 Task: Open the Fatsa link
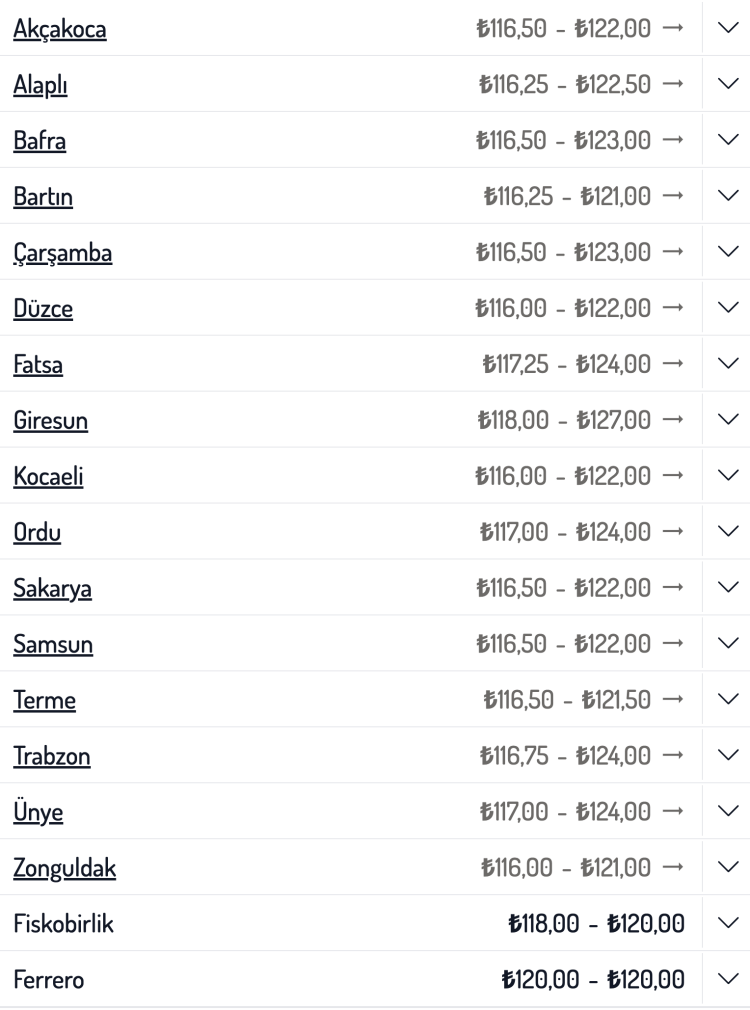[x=38, y=366]
